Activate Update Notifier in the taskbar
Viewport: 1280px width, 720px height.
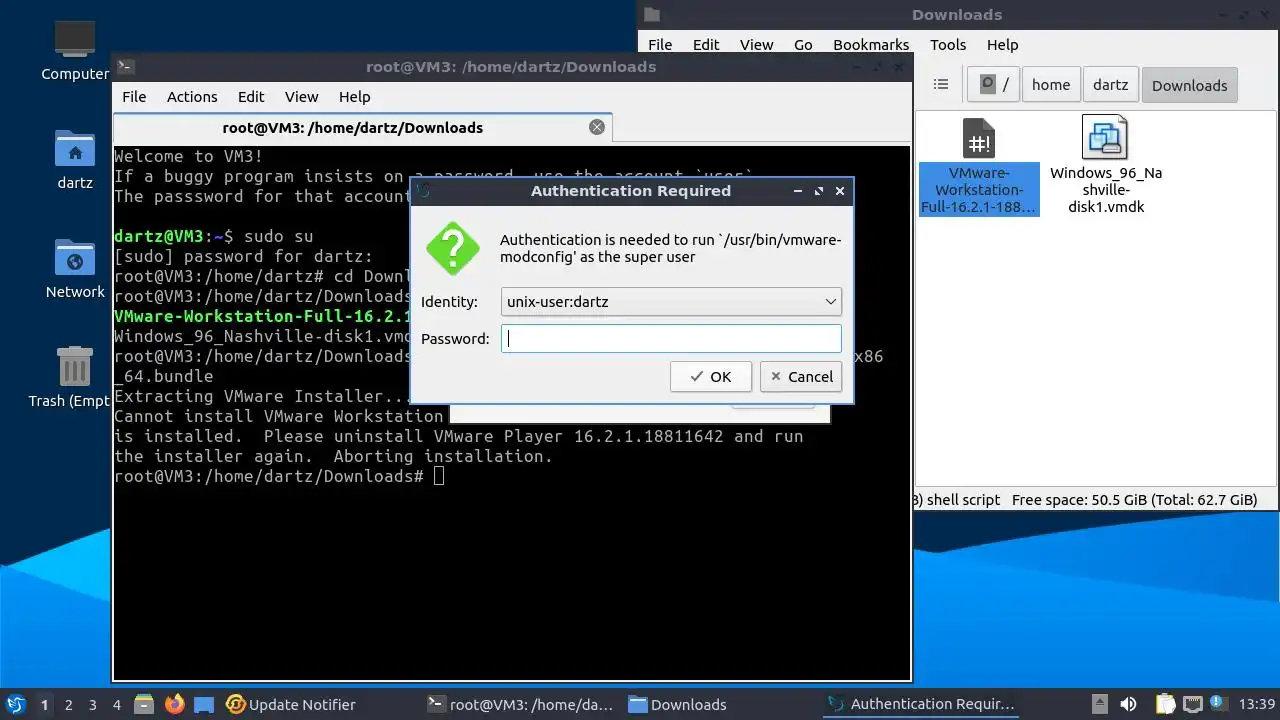tap(291, 704)
